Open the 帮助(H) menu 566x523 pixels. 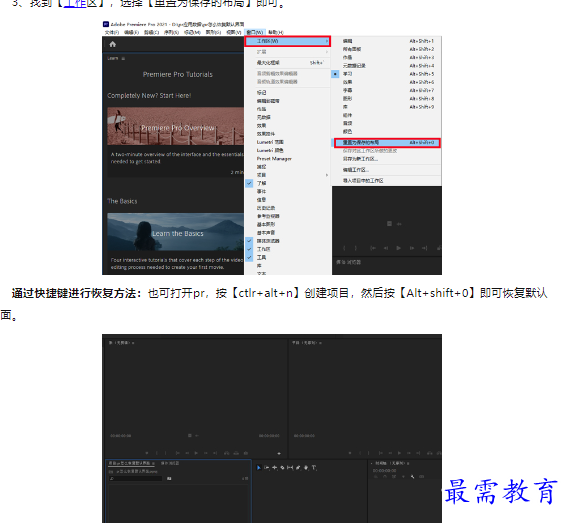pos(276,32)
